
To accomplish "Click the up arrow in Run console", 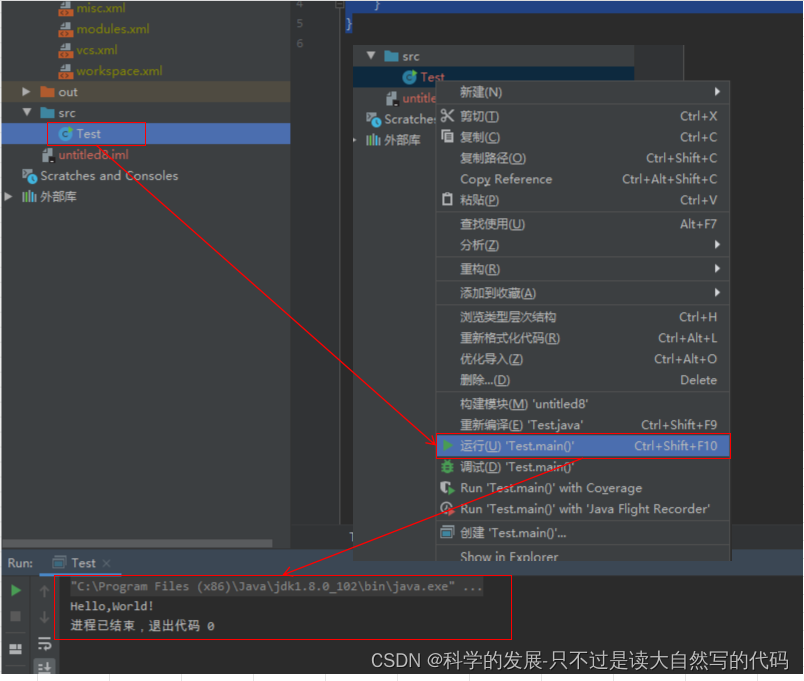I will pos(44,591).
